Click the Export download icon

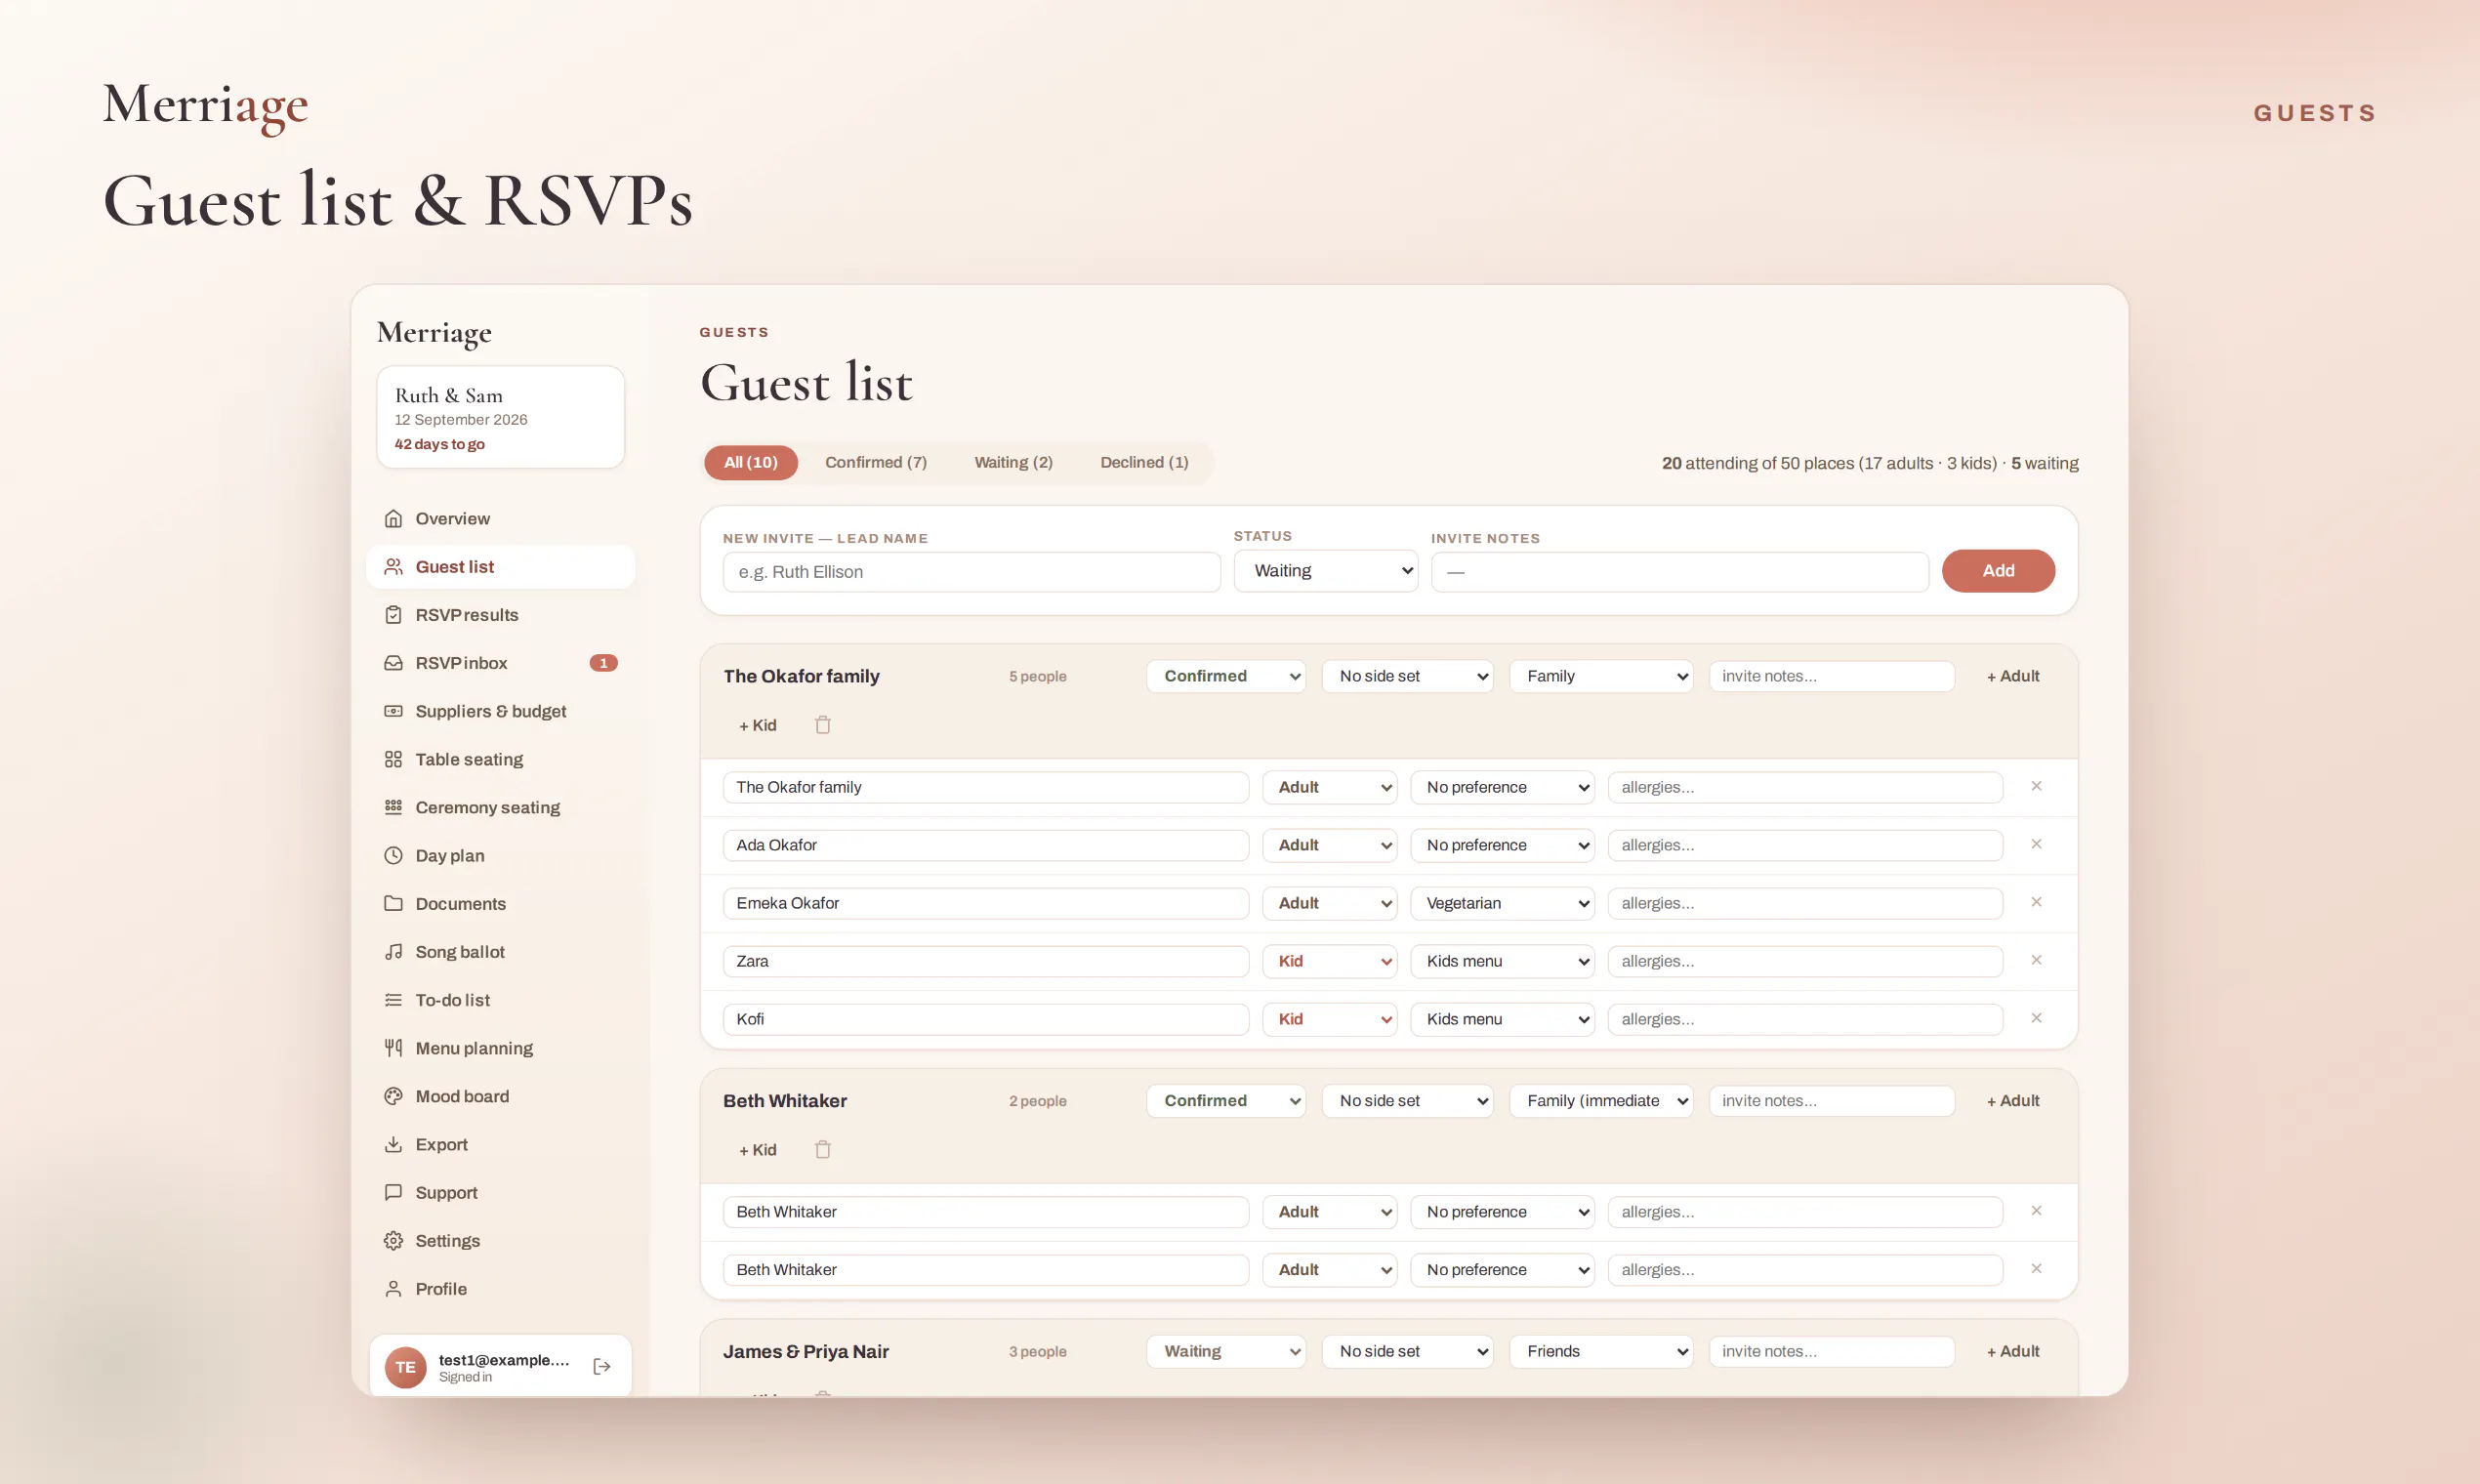[x=393, y=1144]
